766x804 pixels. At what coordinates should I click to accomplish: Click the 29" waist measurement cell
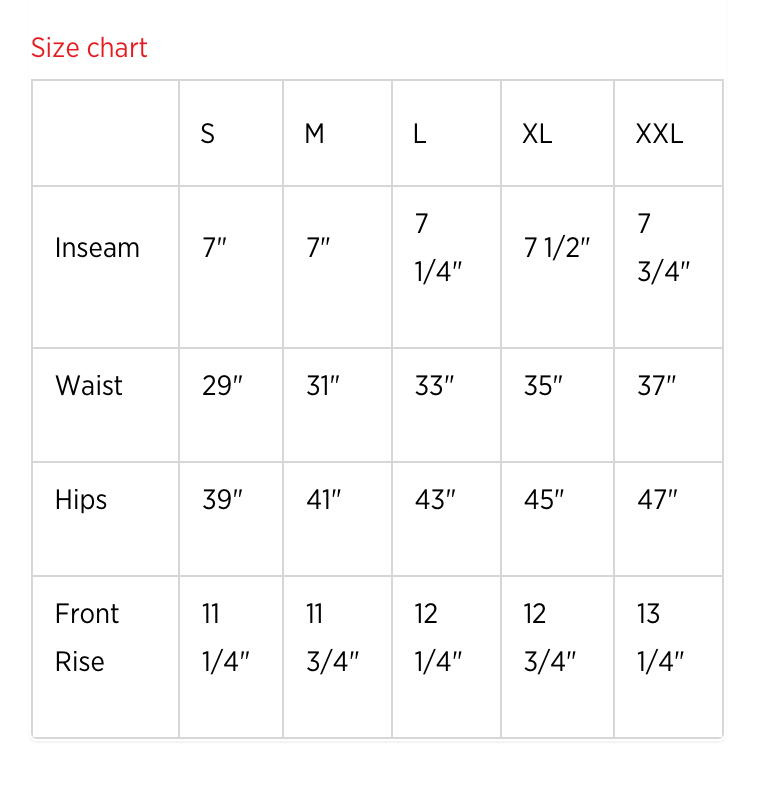222,386
